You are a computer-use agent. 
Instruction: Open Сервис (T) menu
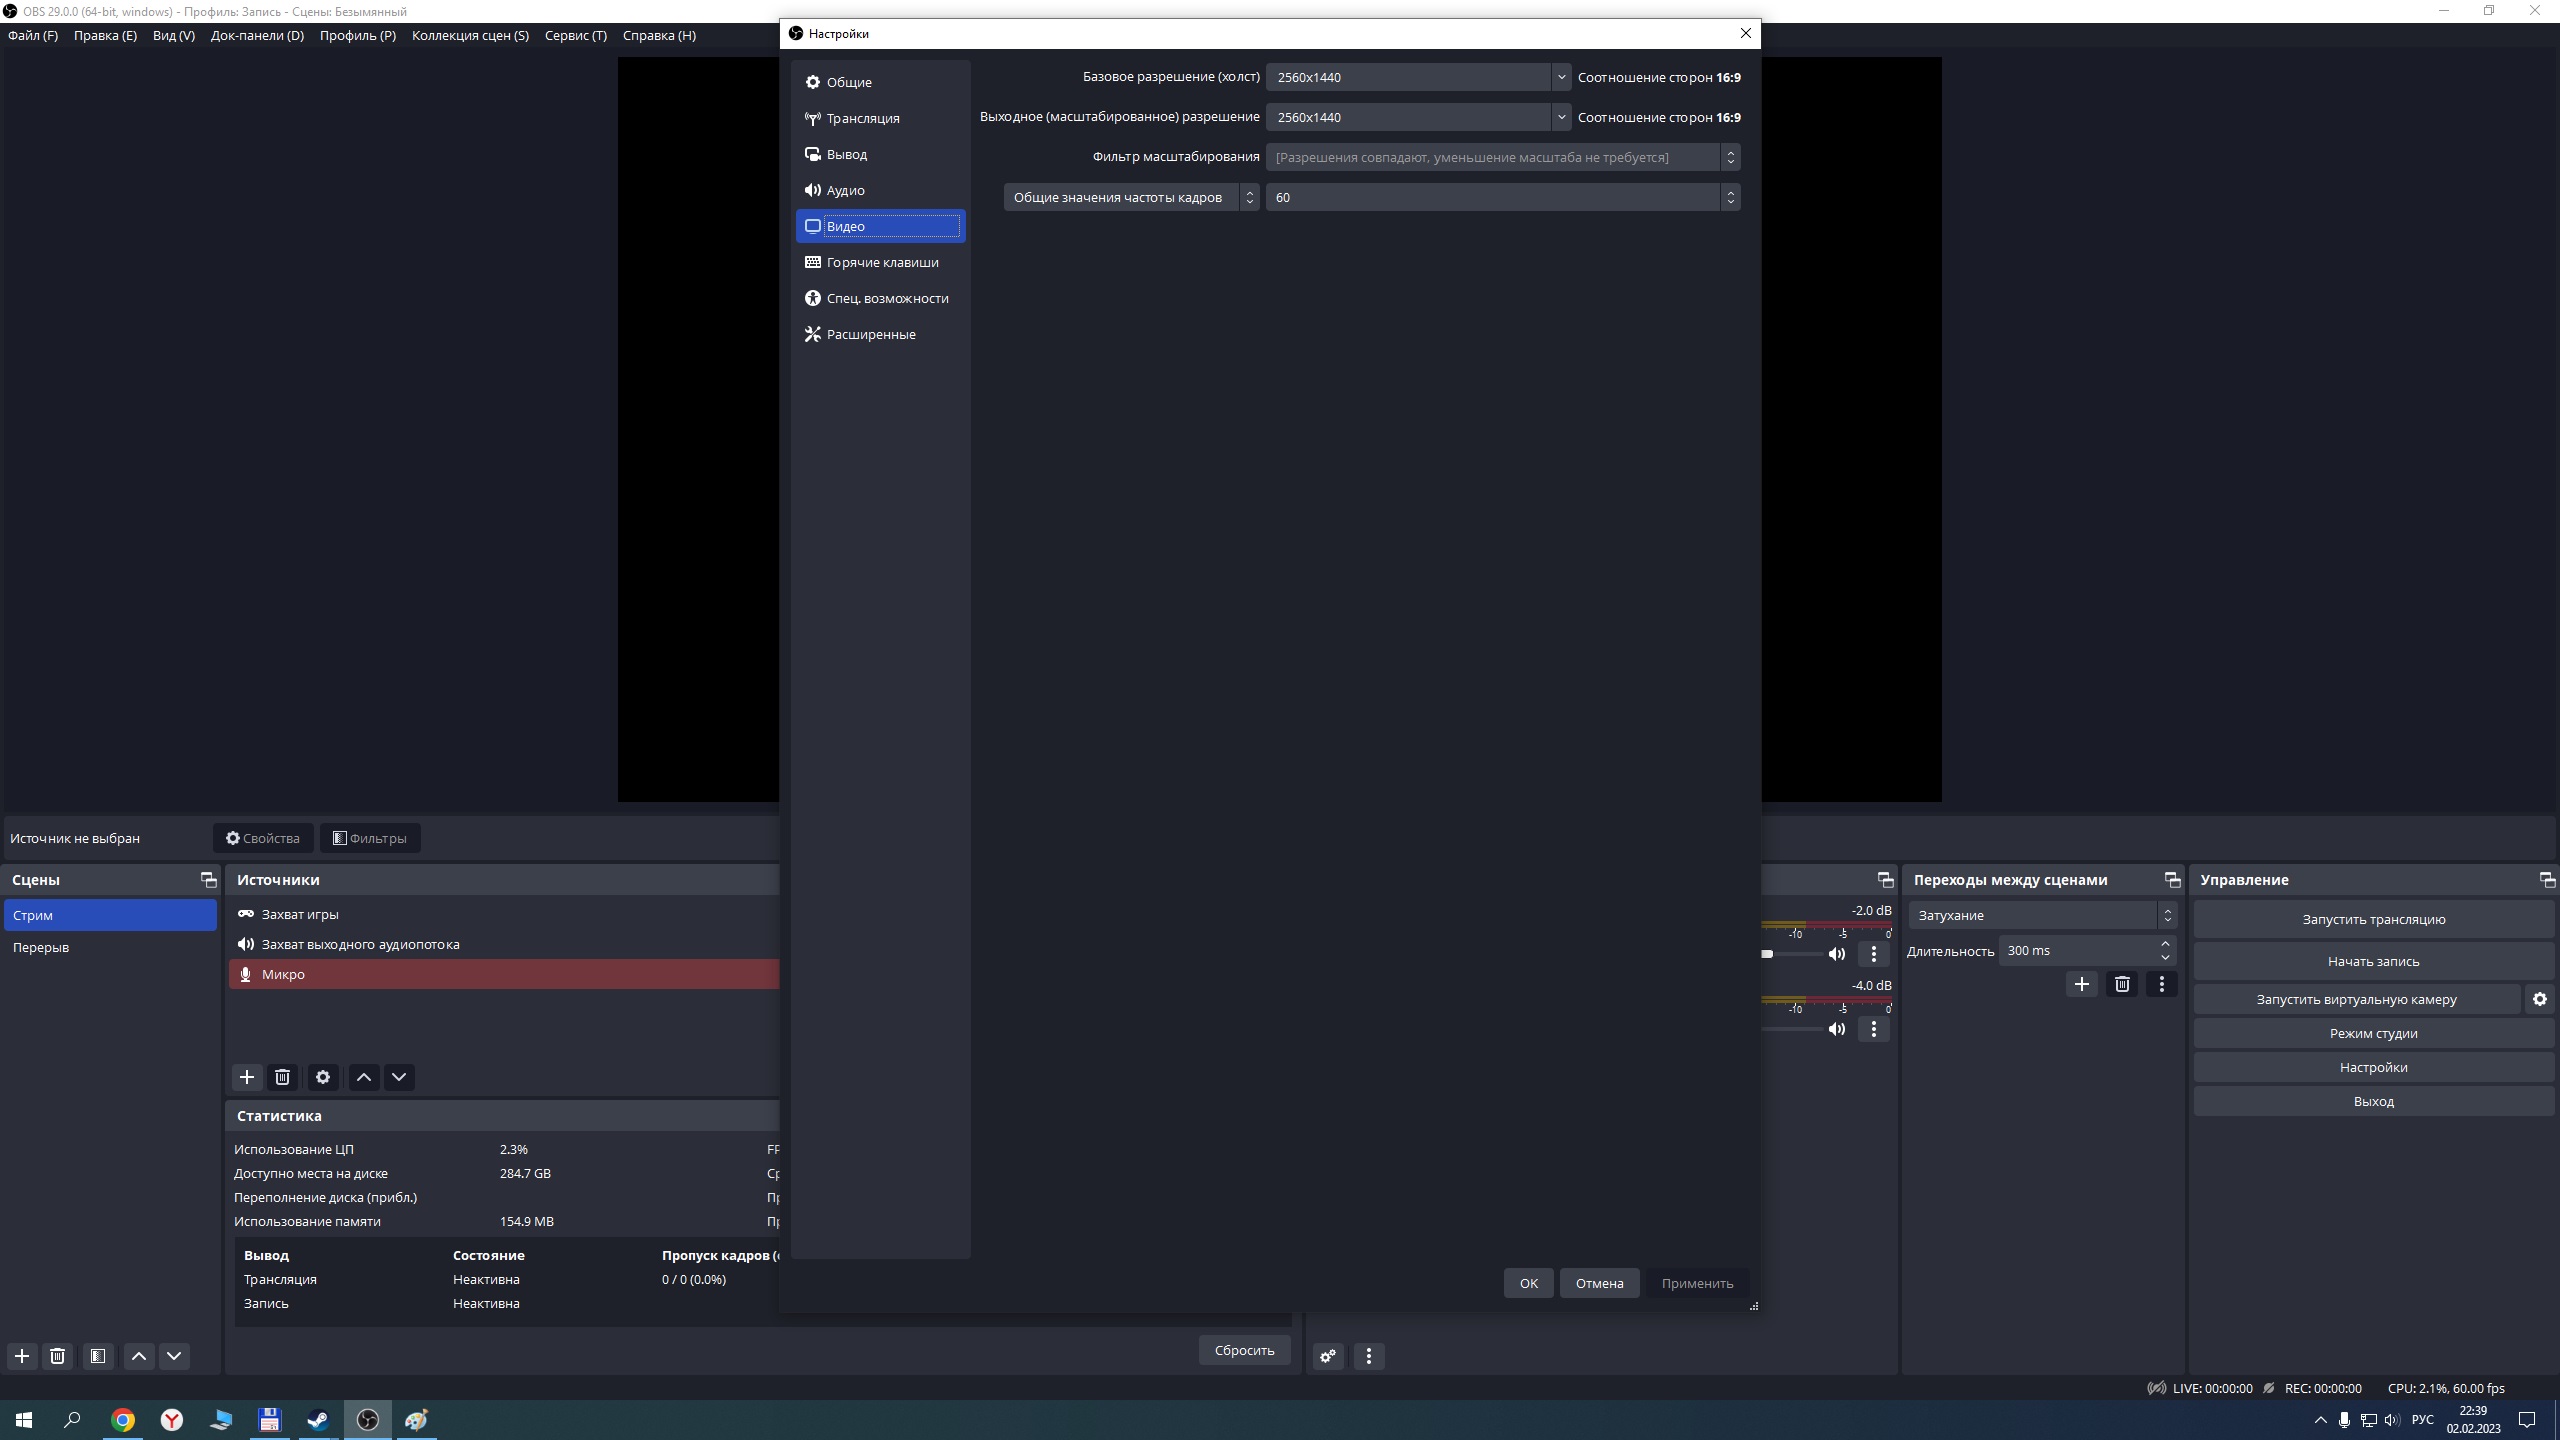coord(575,35)
